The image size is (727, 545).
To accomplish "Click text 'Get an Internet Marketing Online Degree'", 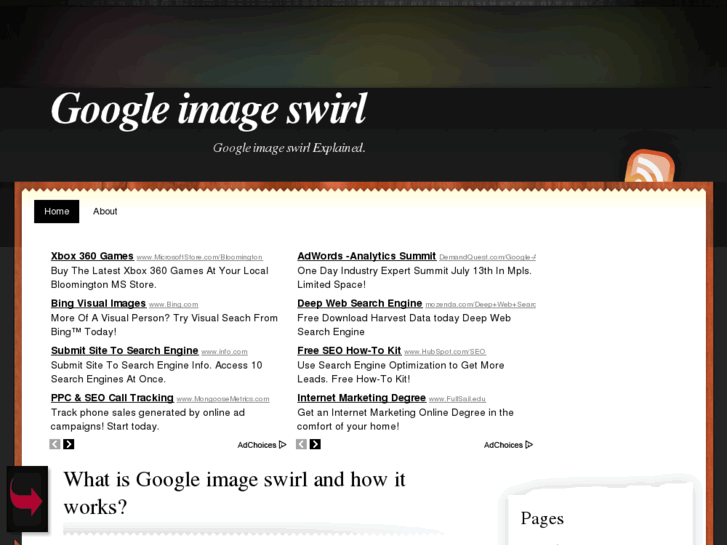I will (x=391, y=413).
